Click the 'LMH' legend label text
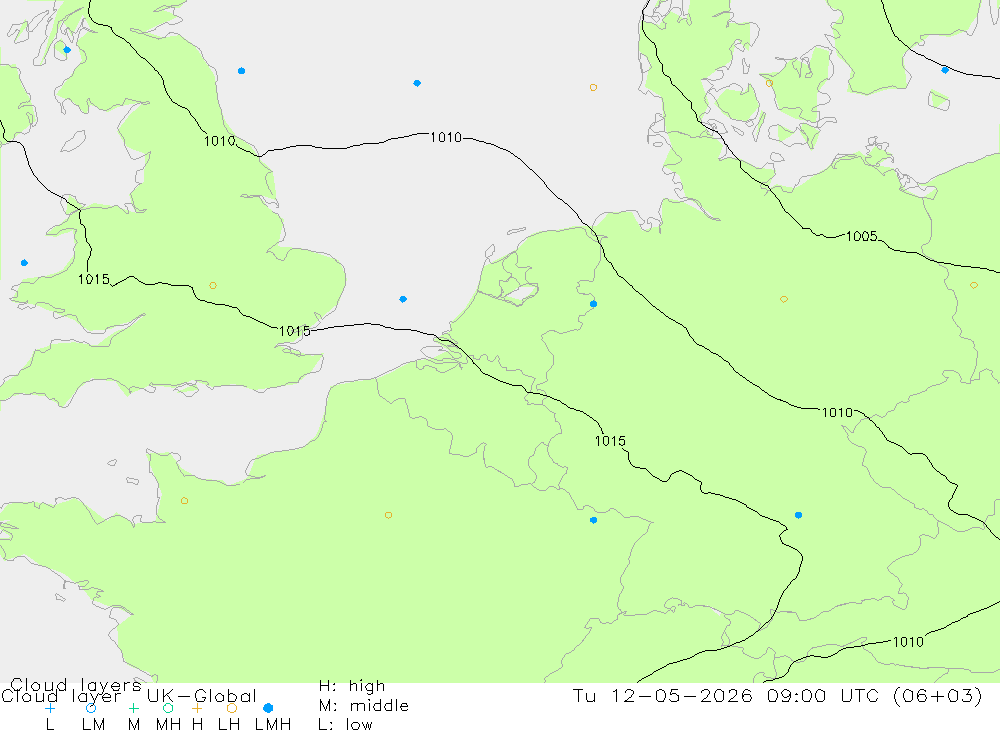Viewport: 1000px width, 733px height. (x=273, y=725)
